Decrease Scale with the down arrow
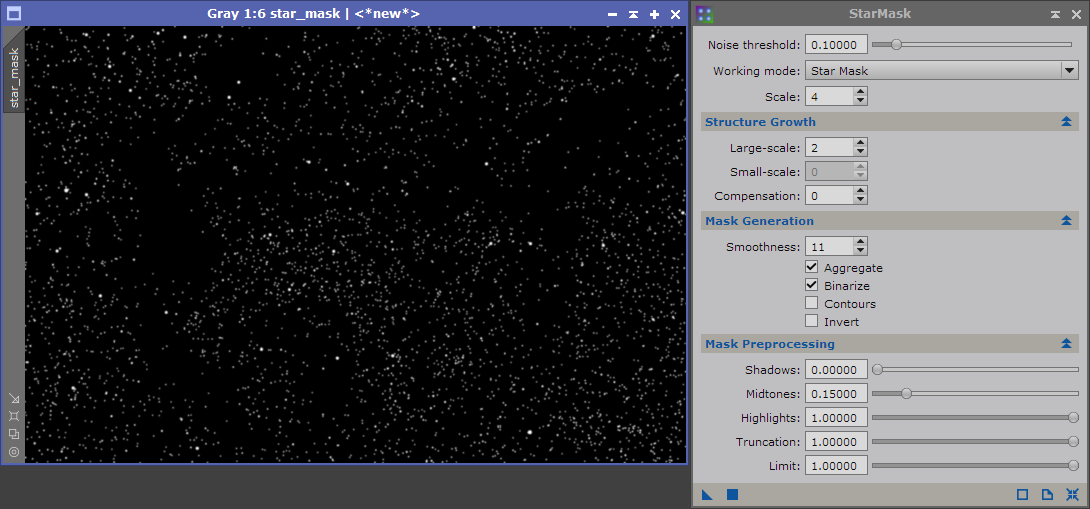The height and width of the screenshot is (509, 1090). pyautogui.click(x=861, y=100)
